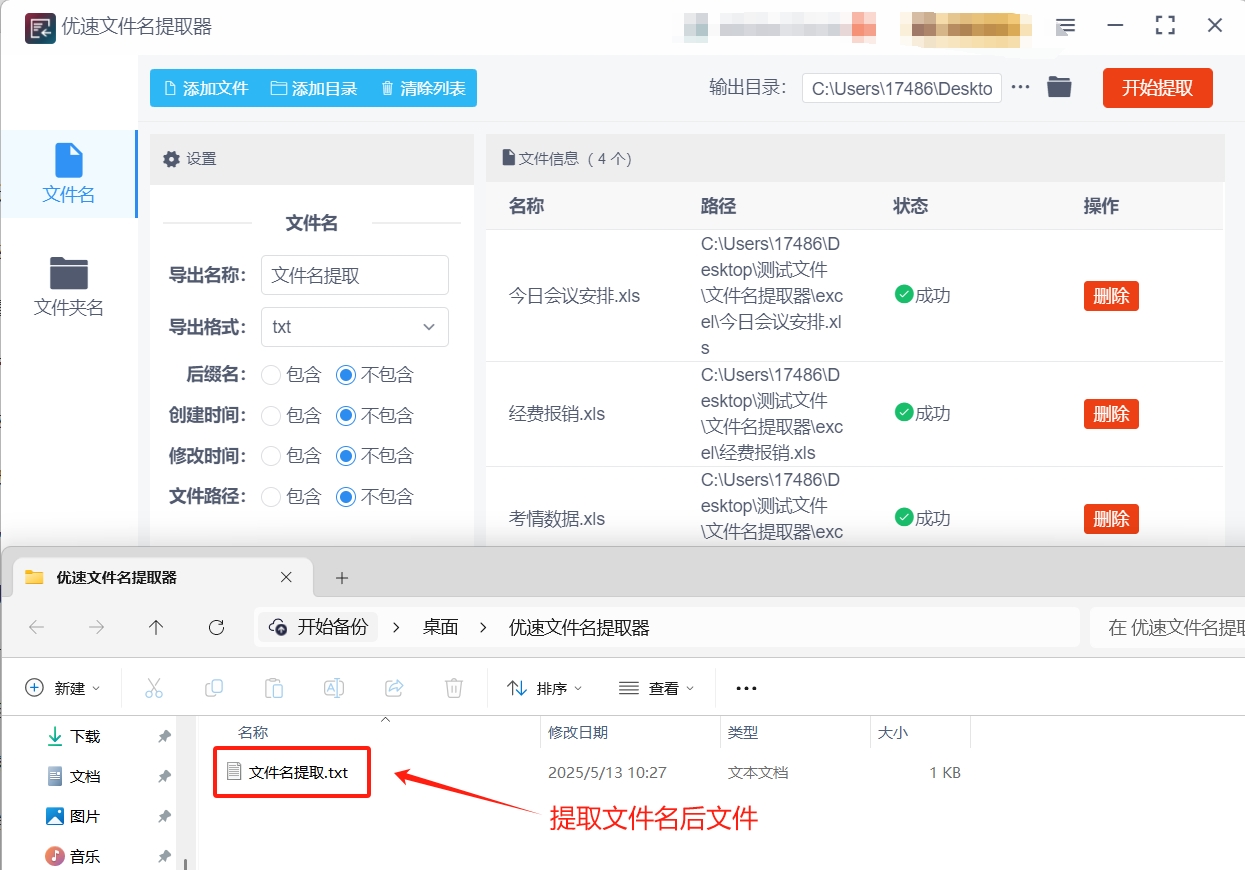Open the 查看 dropdown
Viewport: 1245px width, 870px height.
(x=656, y=688)
